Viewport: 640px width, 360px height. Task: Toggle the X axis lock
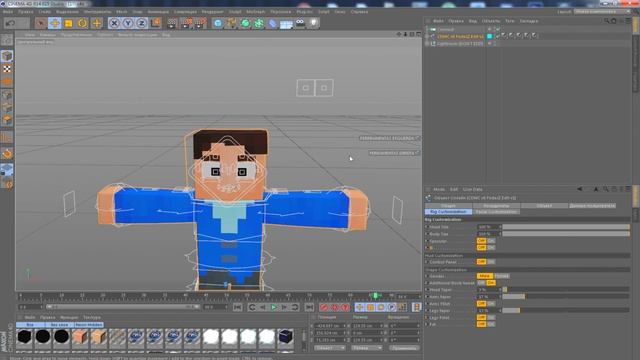(114, 23)
